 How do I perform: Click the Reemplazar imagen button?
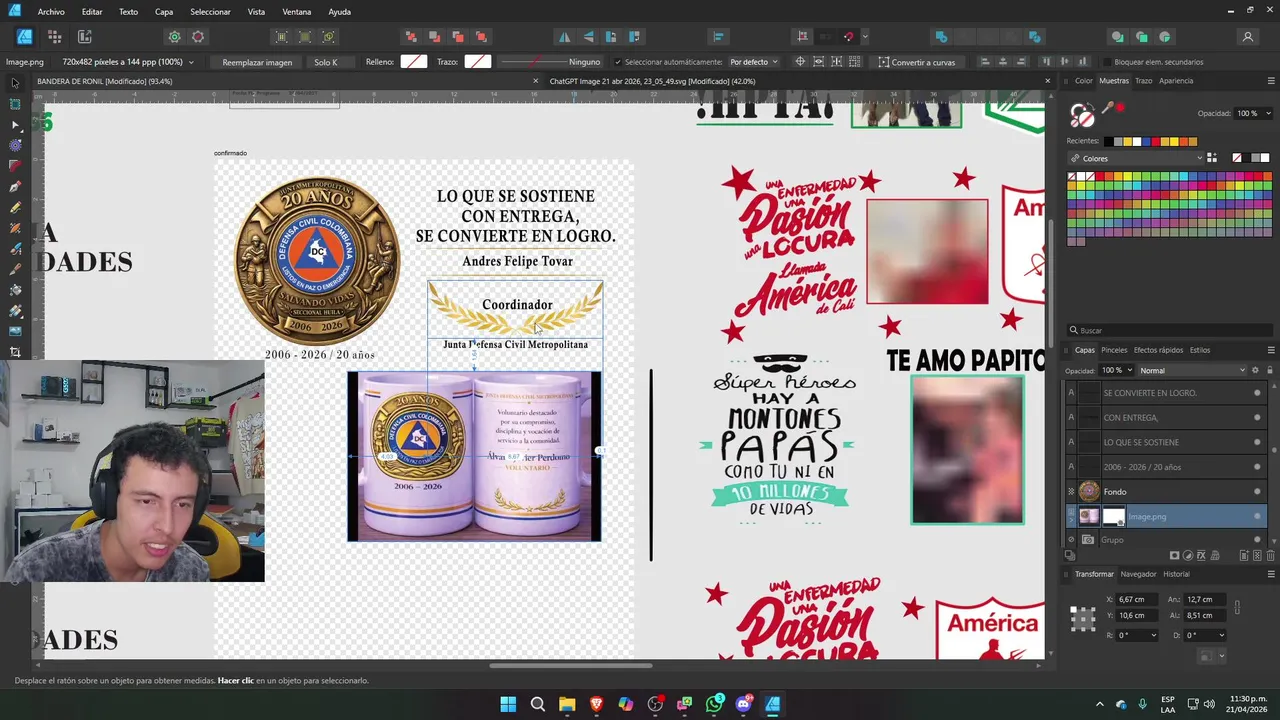click(257, 62)
